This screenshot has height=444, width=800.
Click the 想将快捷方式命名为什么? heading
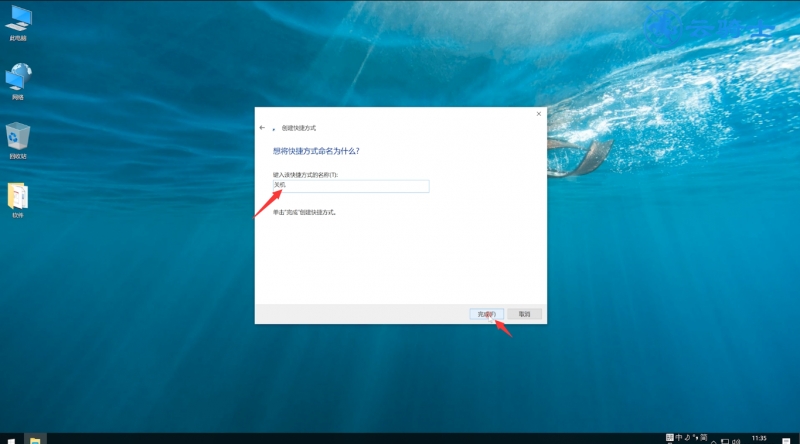tap(316, 151)
